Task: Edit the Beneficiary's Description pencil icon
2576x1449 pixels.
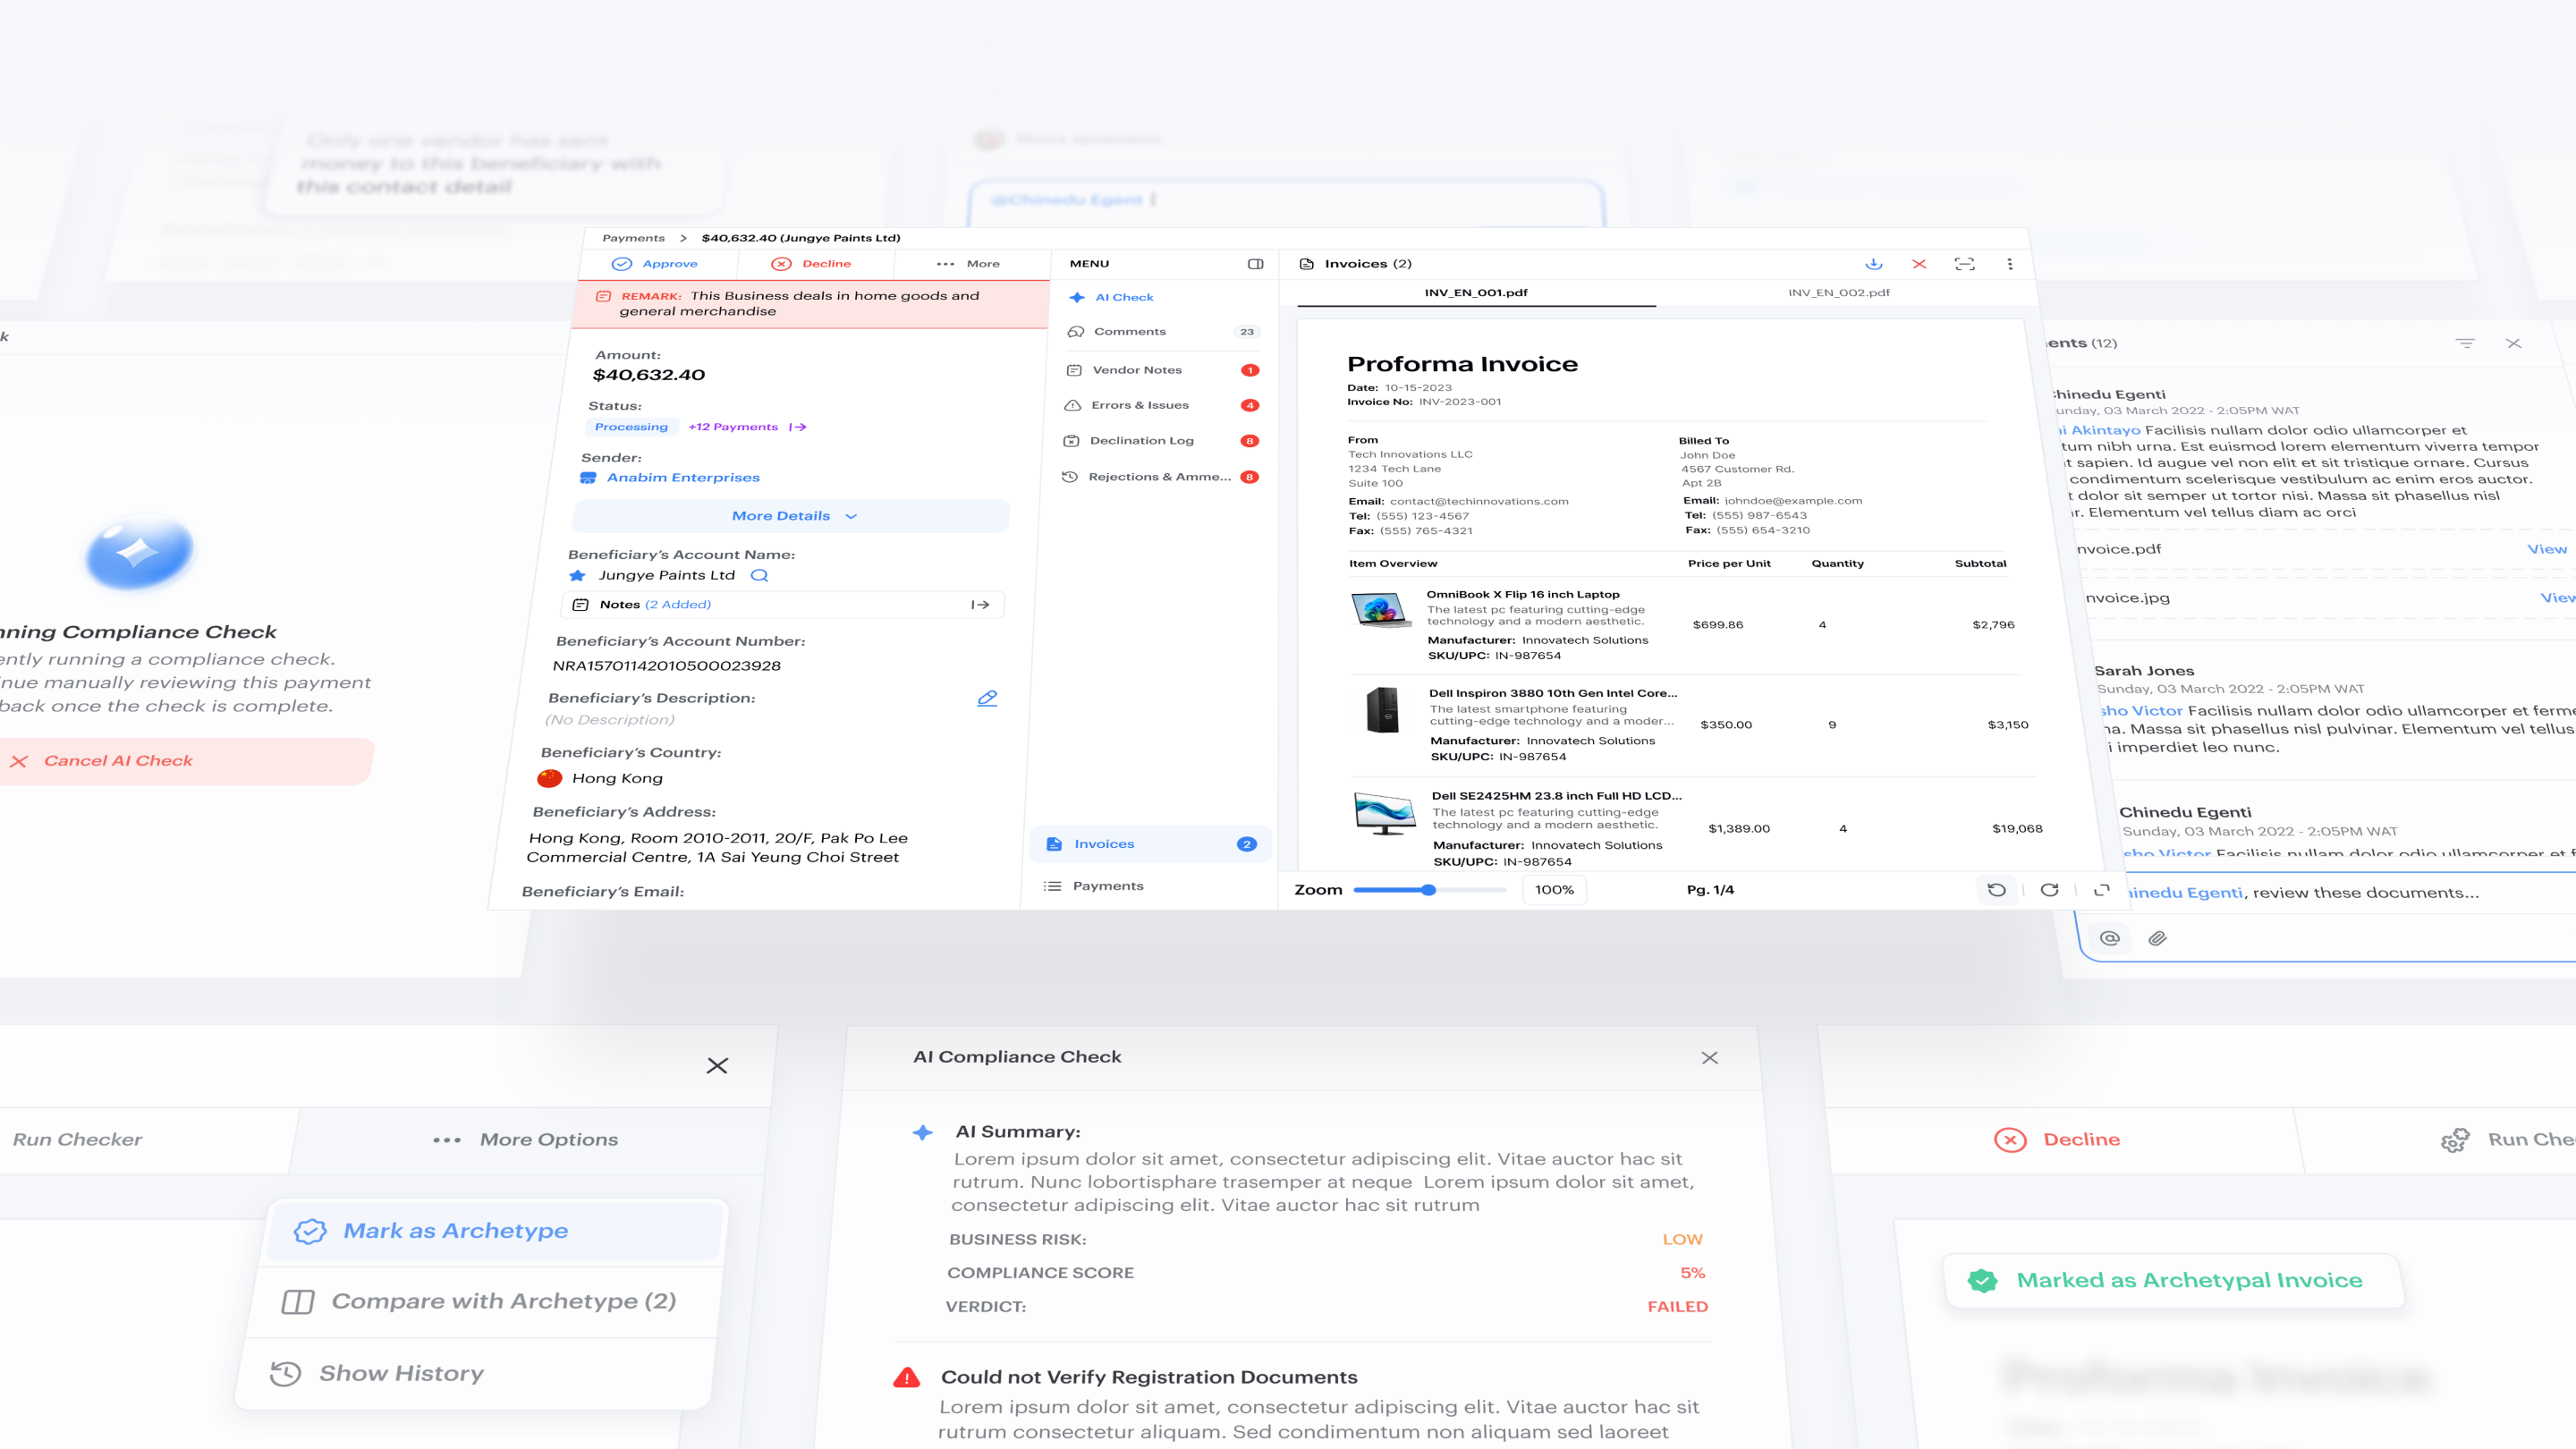Action: [x=987, y=698]
